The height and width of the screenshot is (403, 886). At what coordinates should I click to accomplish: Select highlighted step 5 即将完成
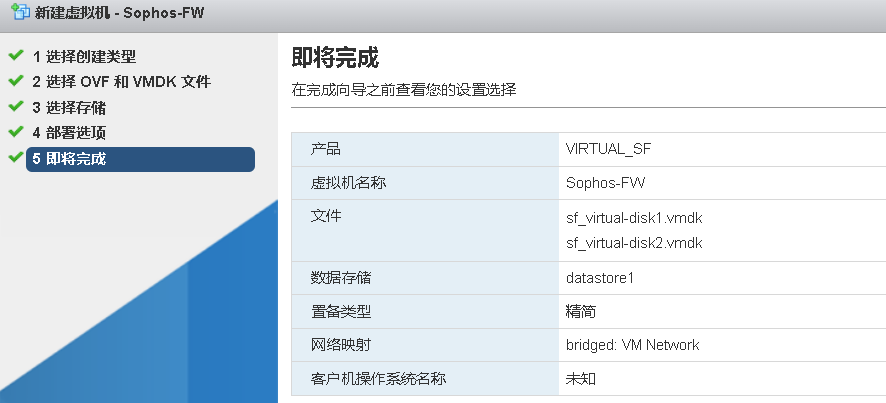click(x=140, y=159)
